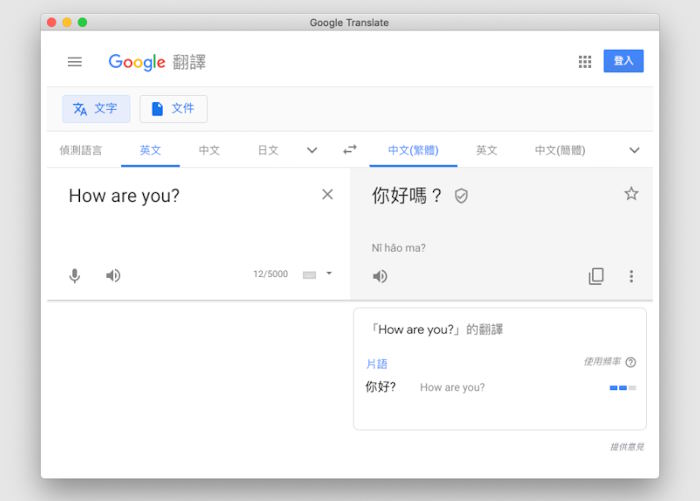Open more options for the translation
The height and width of the screenshot is (501, 700).
[631, 276]
